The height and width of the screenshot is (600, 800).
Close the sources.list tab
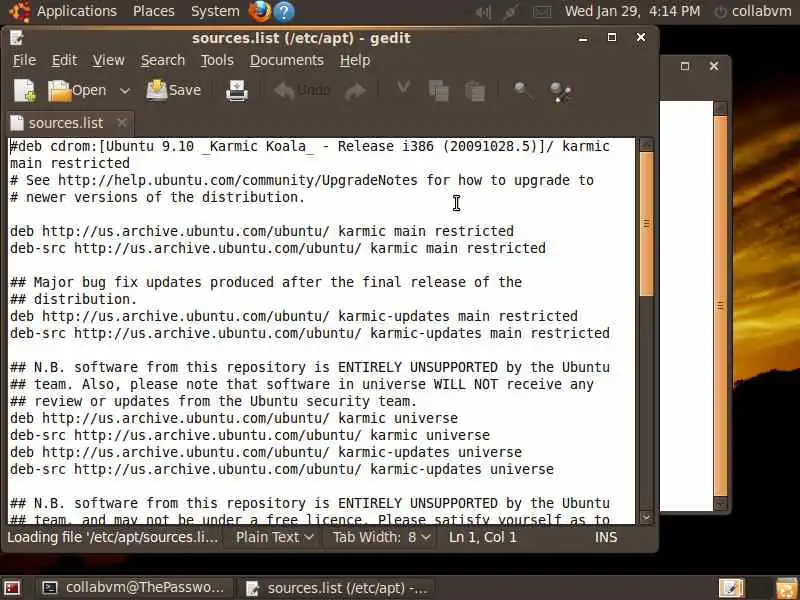pyautogui.click(x=121, y=122)
